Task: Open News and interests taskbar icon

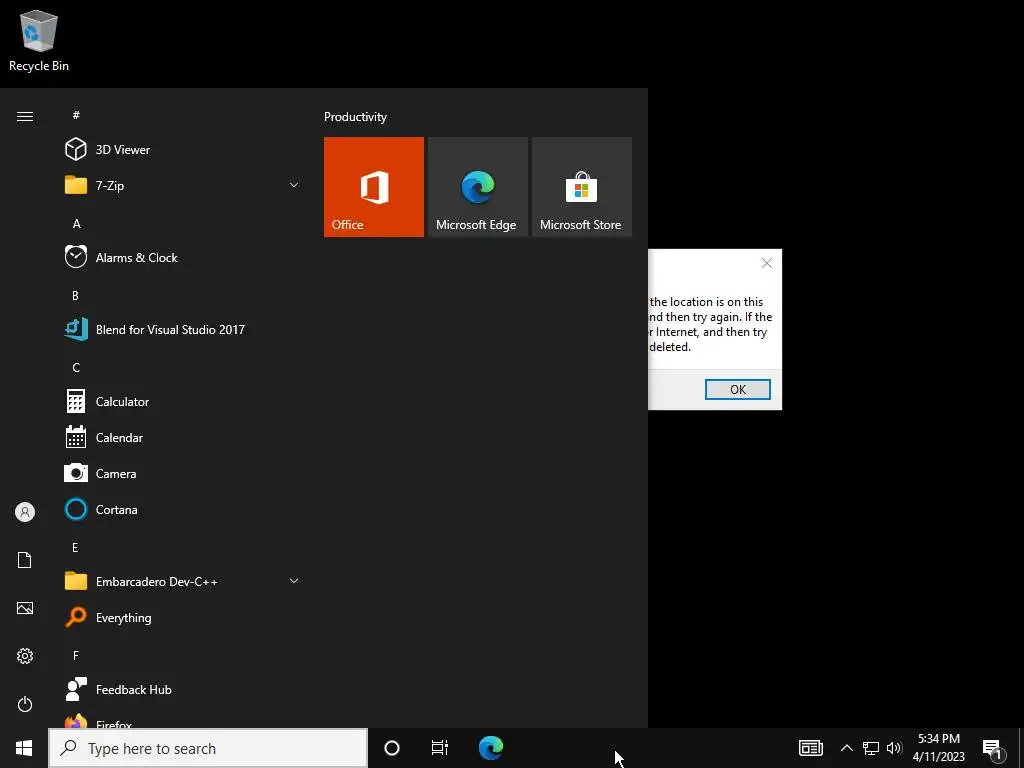Action: [x=810, y=748]
